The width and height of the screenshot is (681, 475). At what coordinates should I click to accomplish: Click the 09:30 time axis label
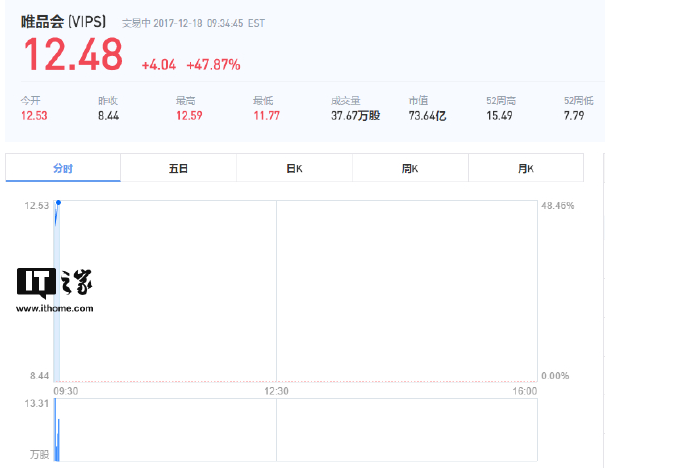coord(66,391)
